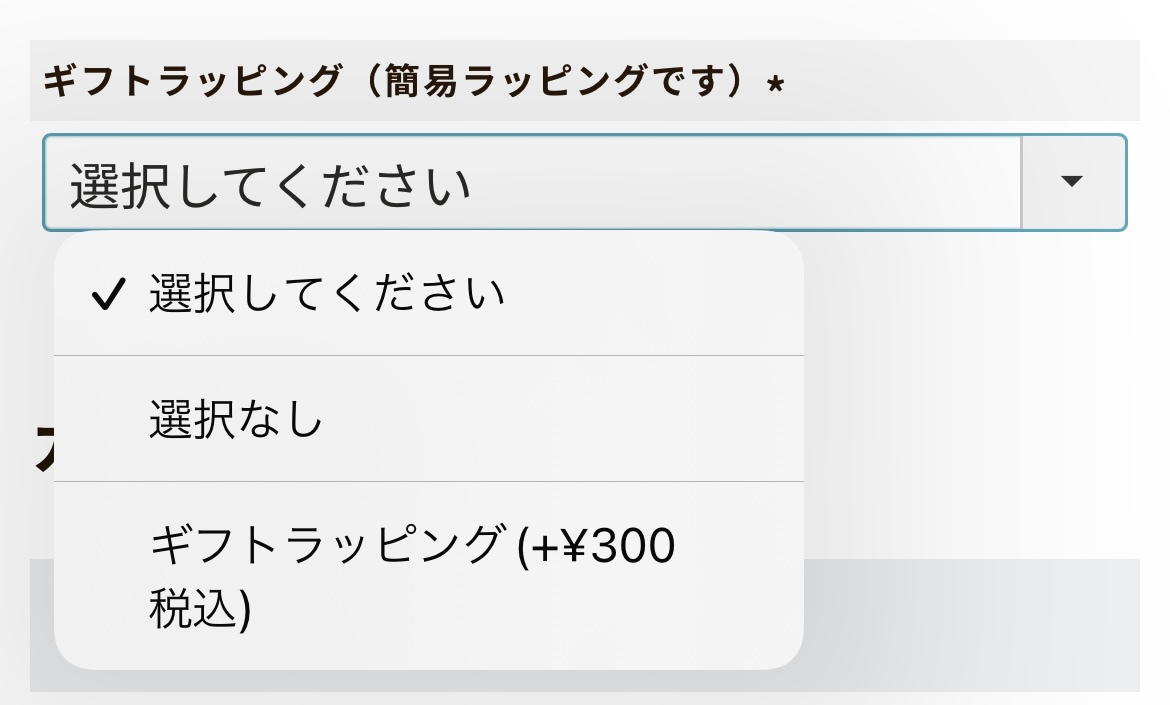Open the 選択してください combo box field
This screenshot has width=1170, height=705.
point(530,183)
